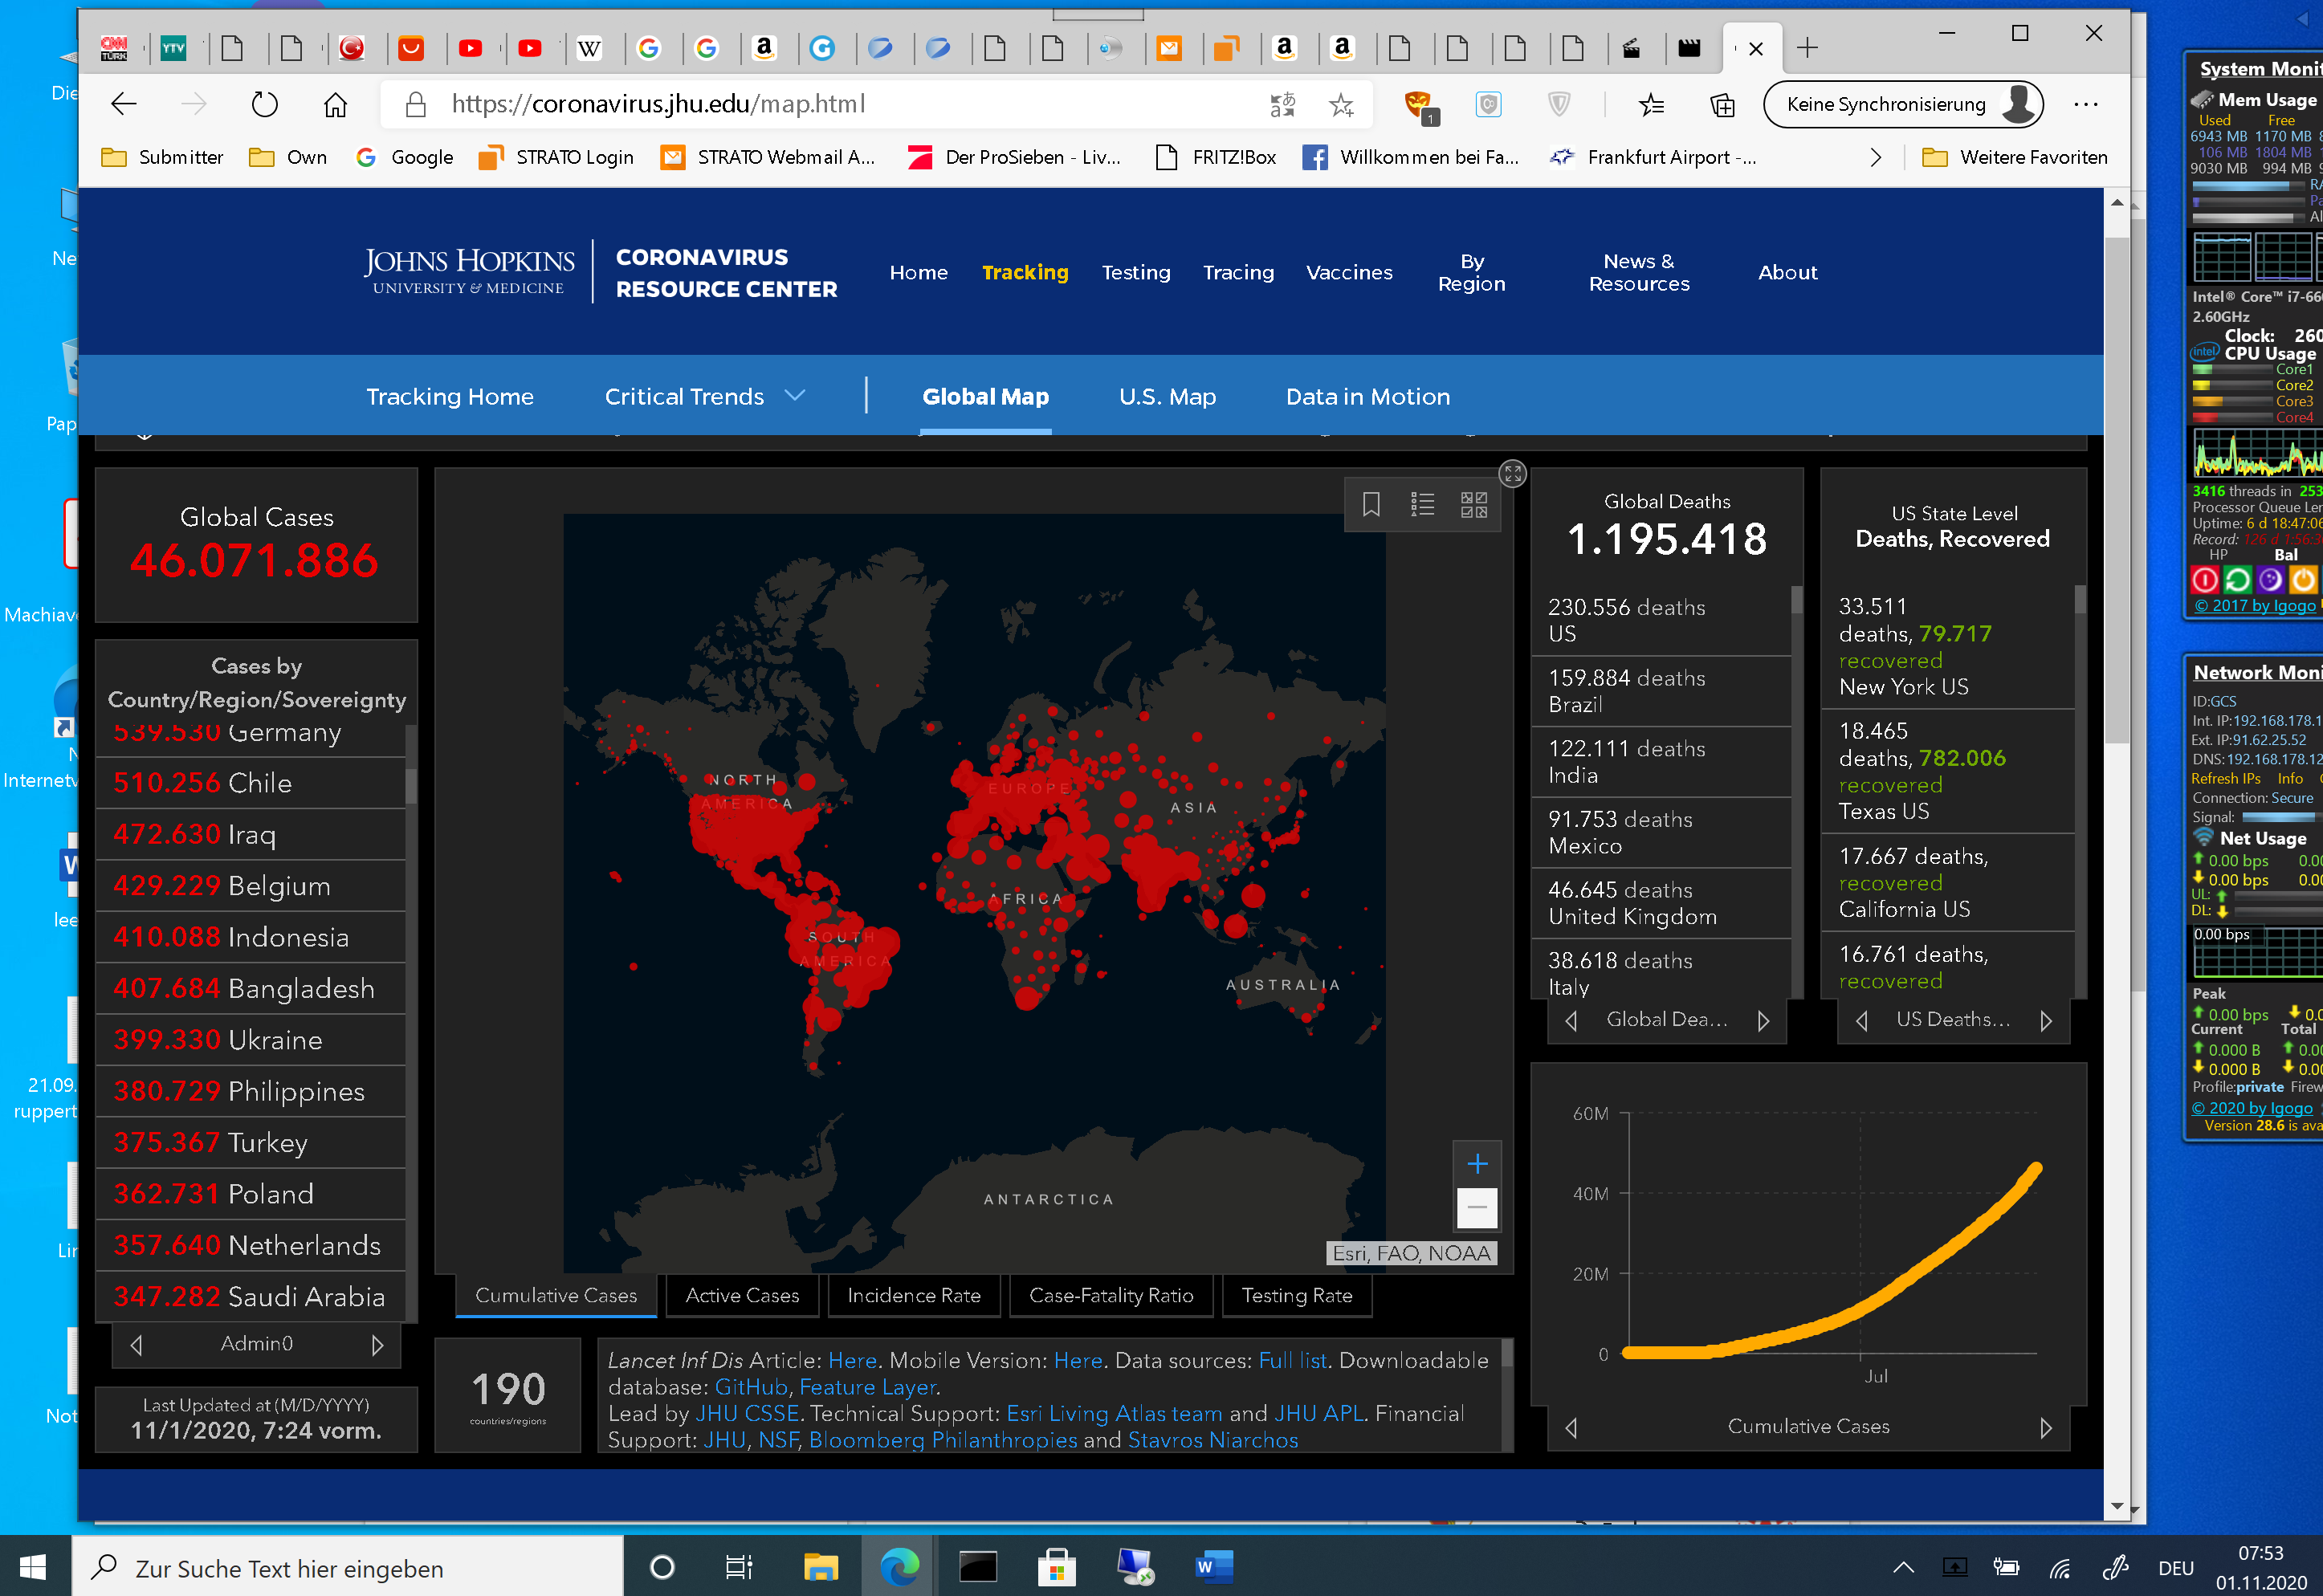Add page to favorites star icon
The image size is (2323, 1596).
(x=1341, y=104)
